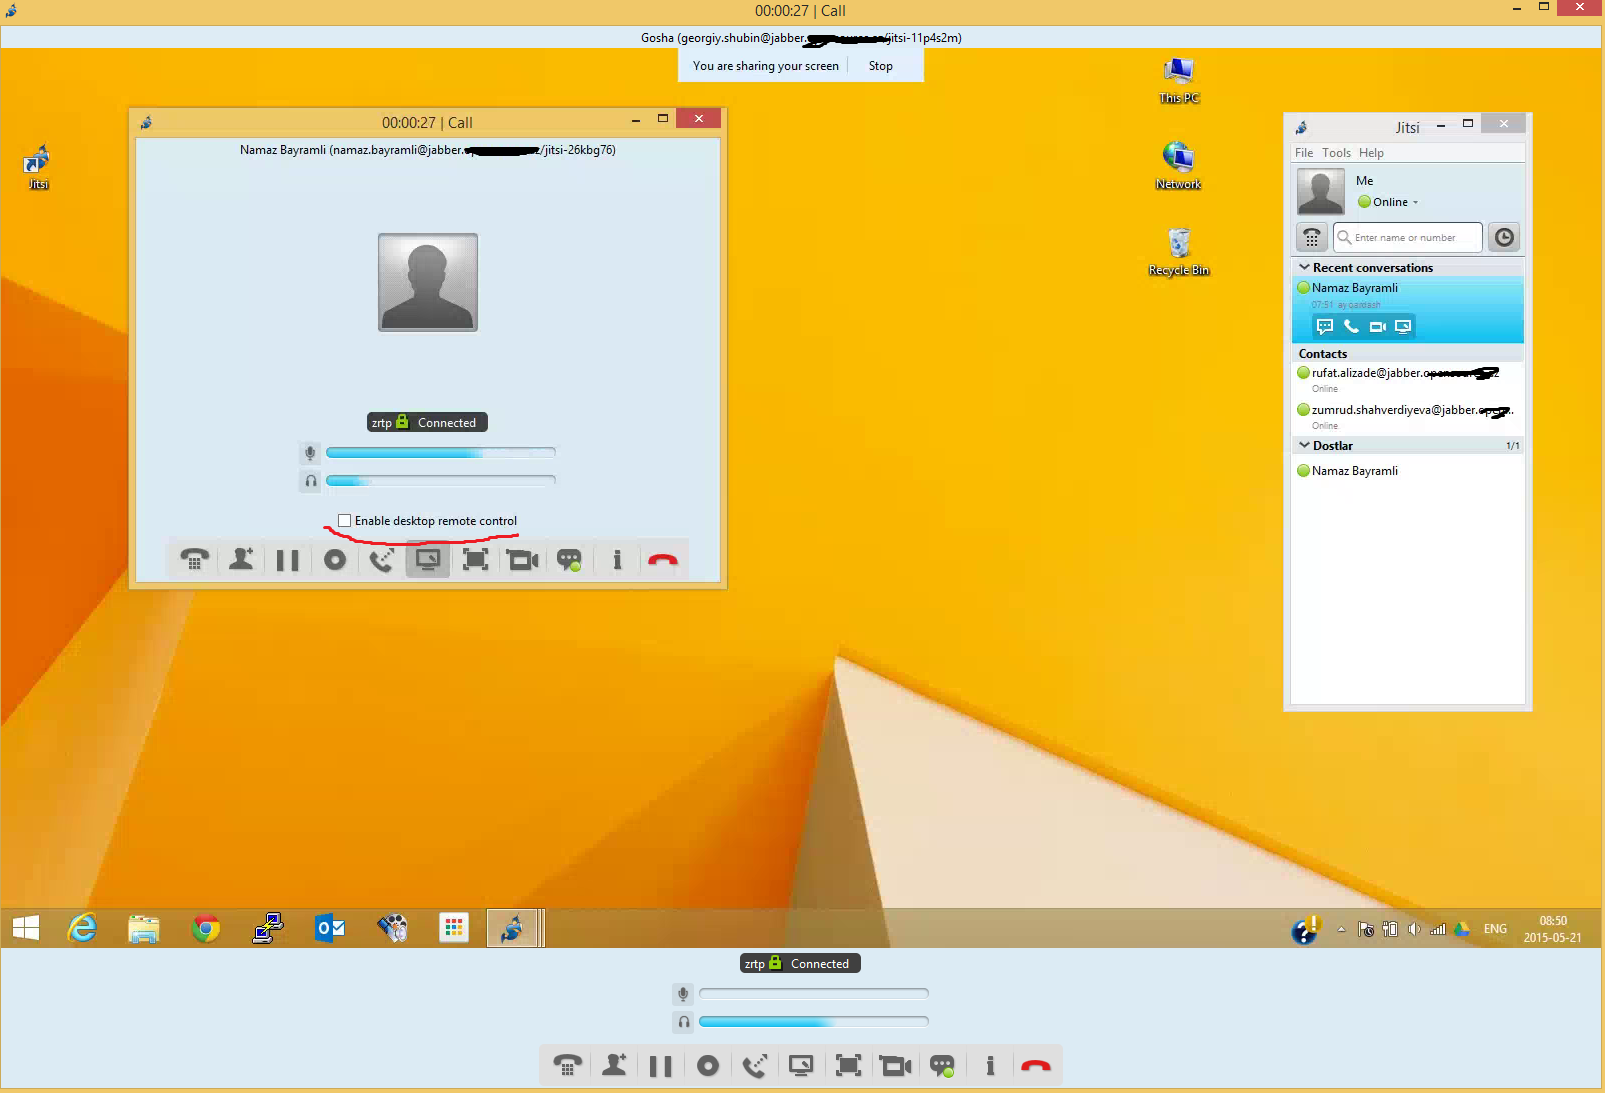The width and height of the screenshot is (1605, 1093).
Task: Click share desktop icon in bottom toolbar
Action: (x=801, y=1066)
